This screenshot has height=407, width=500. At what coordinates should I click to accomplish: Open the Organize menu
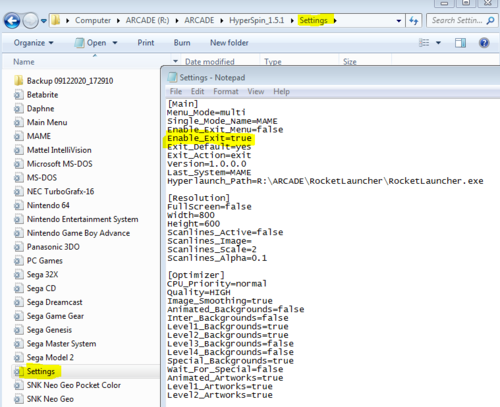tap(33, 43)
